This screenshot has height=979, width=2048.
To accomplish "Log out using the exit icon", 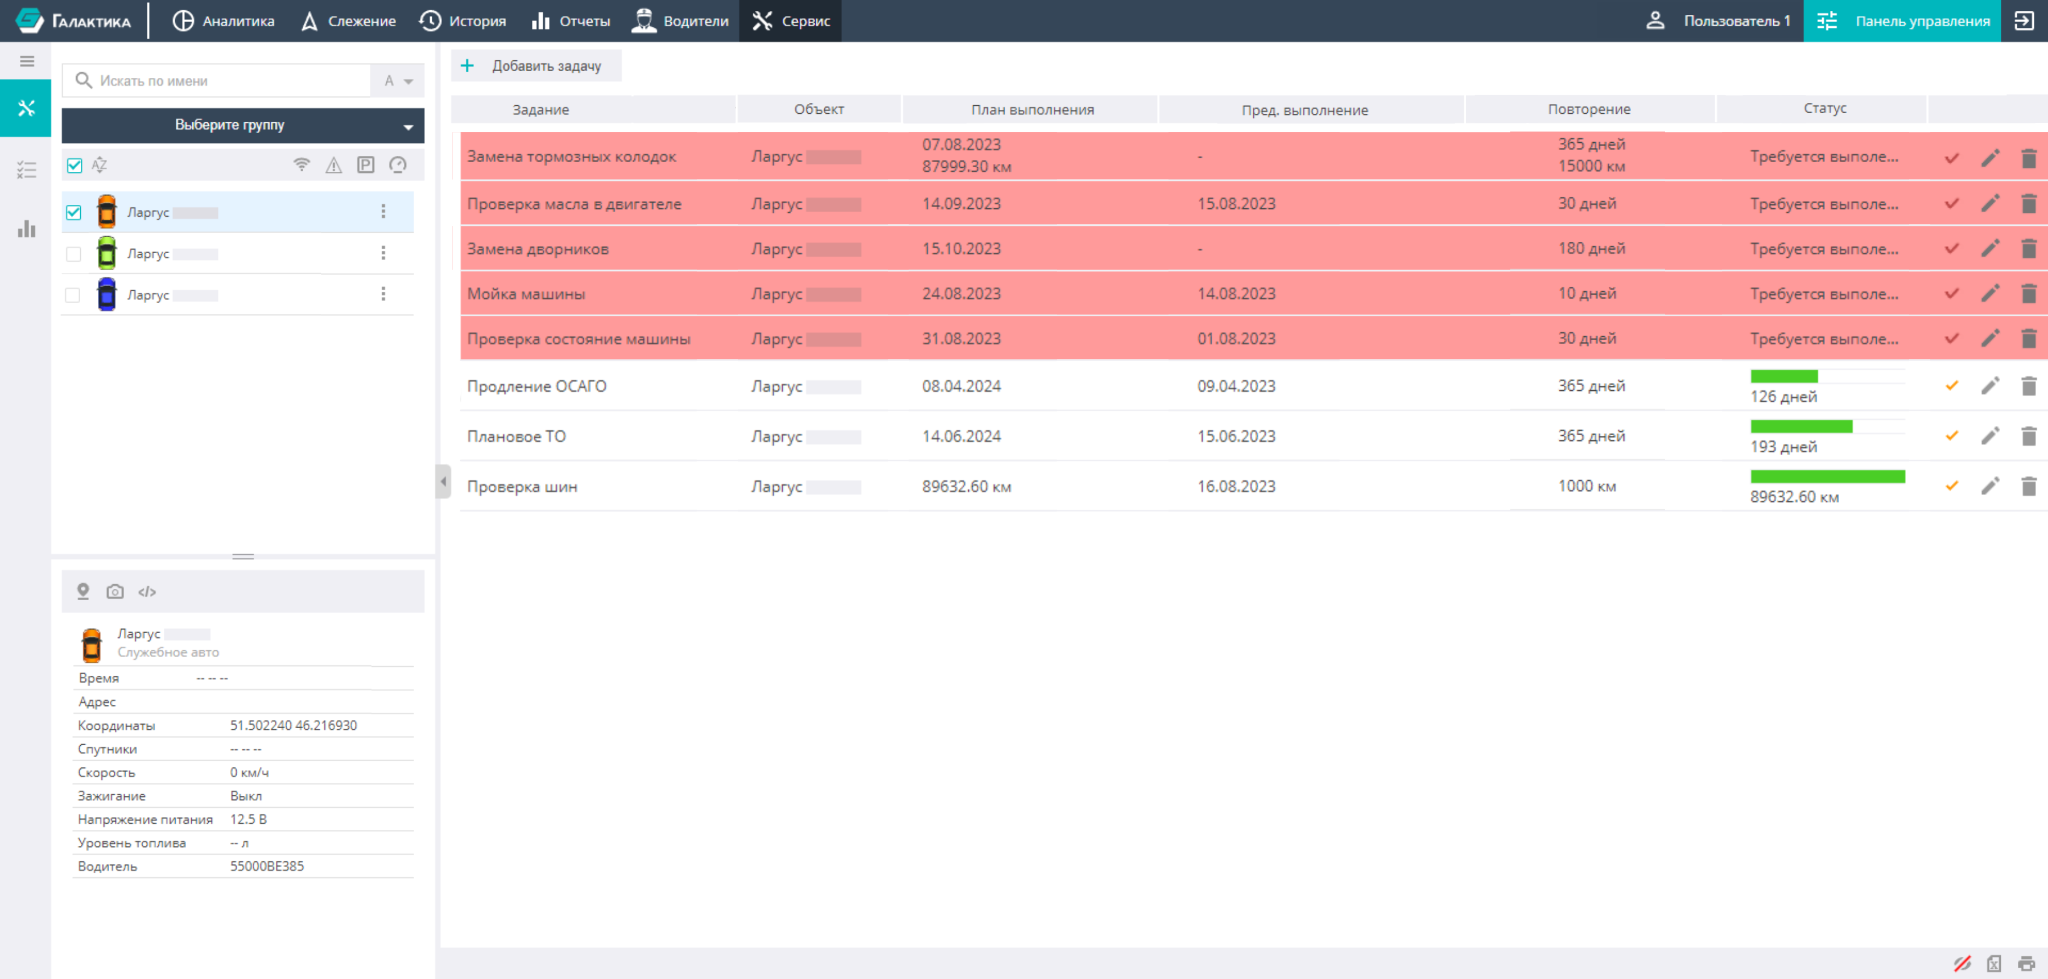I will click(2024, 21).
